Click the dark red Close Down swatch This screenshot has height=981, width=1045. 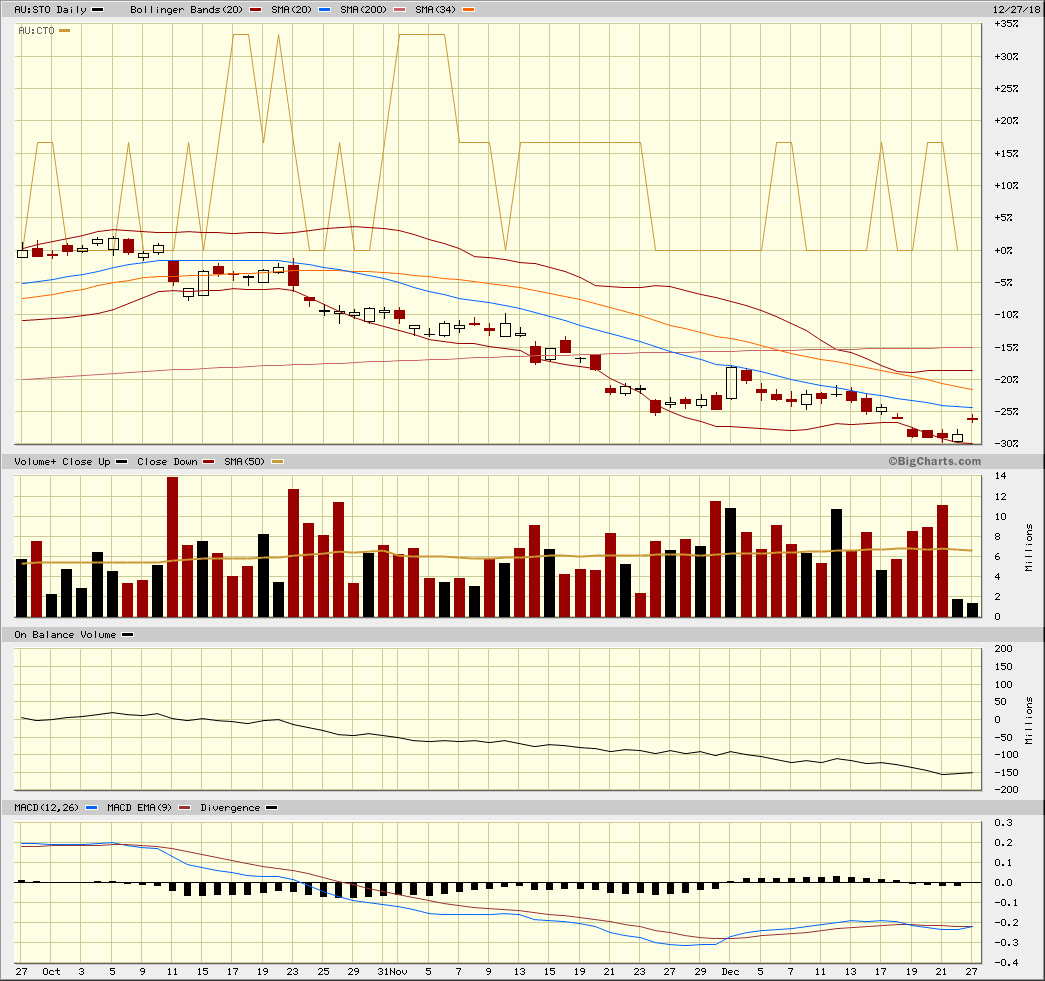[x=209, y=462]
